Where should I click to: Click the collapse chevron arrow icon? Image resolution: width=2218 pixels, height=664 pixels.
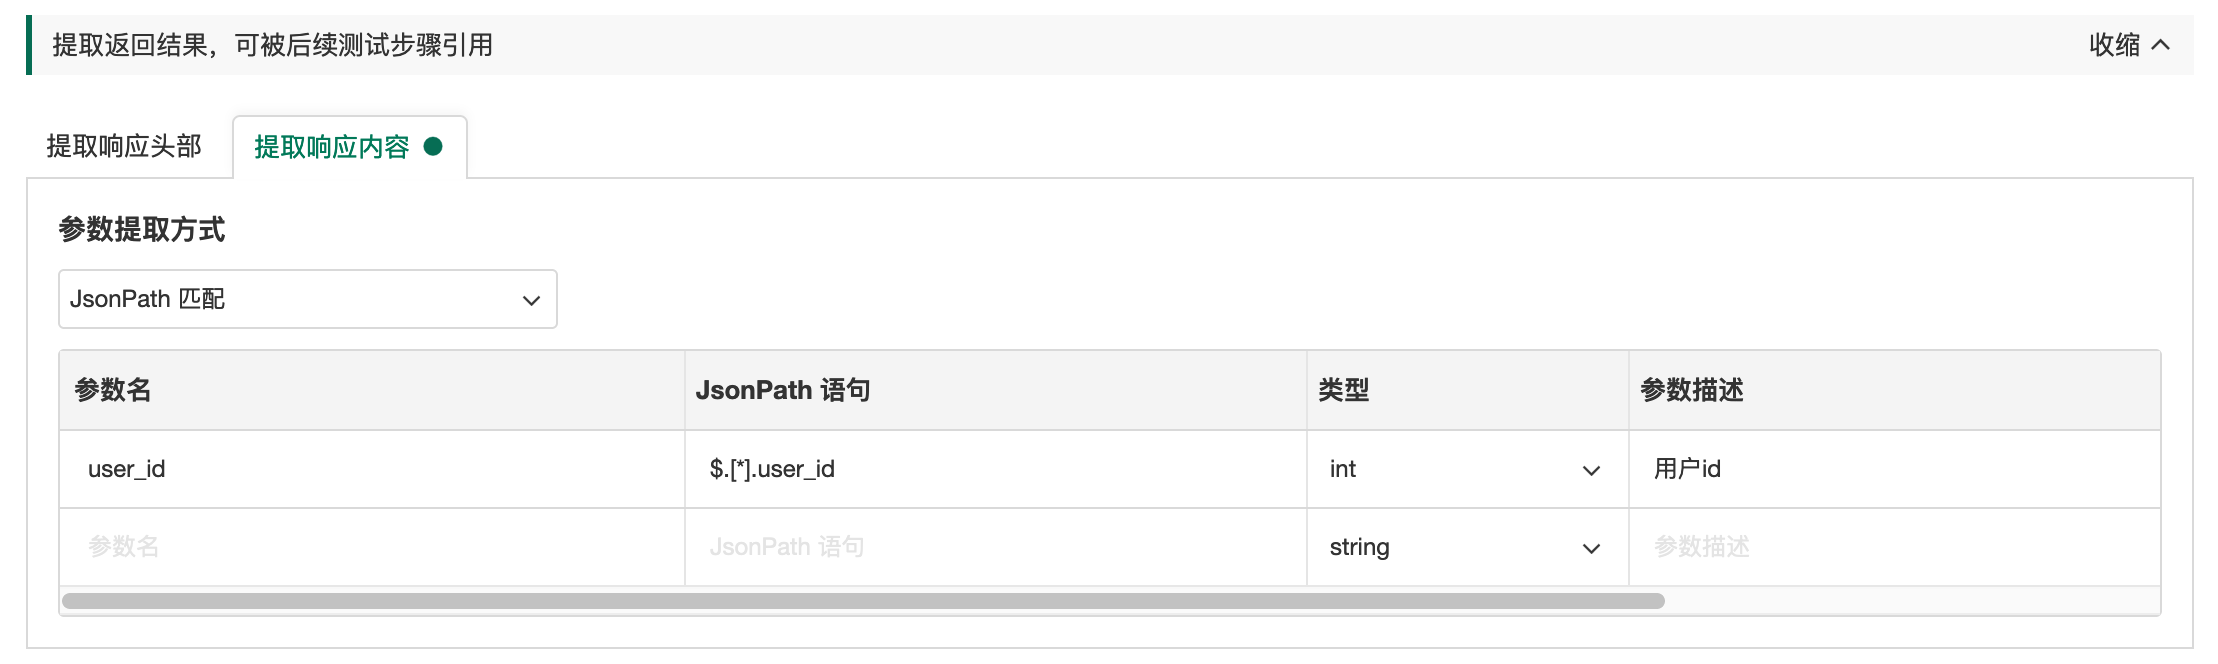coord(2160,45)
